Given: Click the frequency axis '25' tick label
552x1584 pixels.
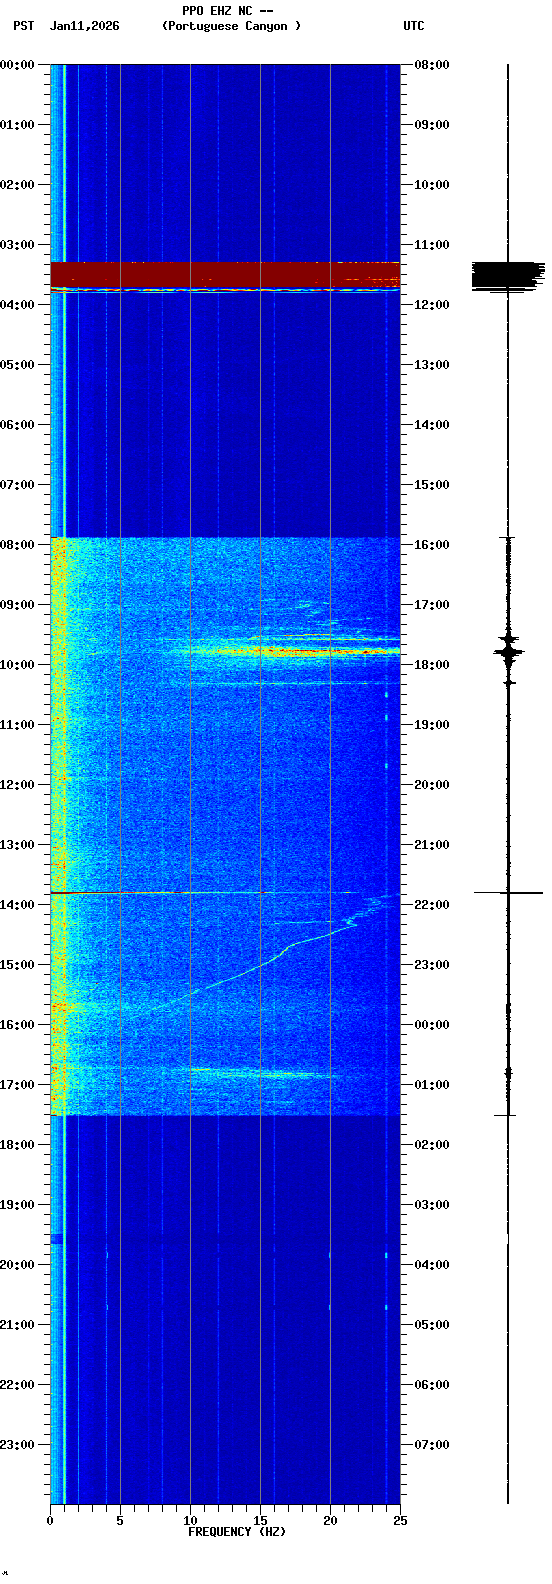Looking at the screenshot, I should [400, 1521].
